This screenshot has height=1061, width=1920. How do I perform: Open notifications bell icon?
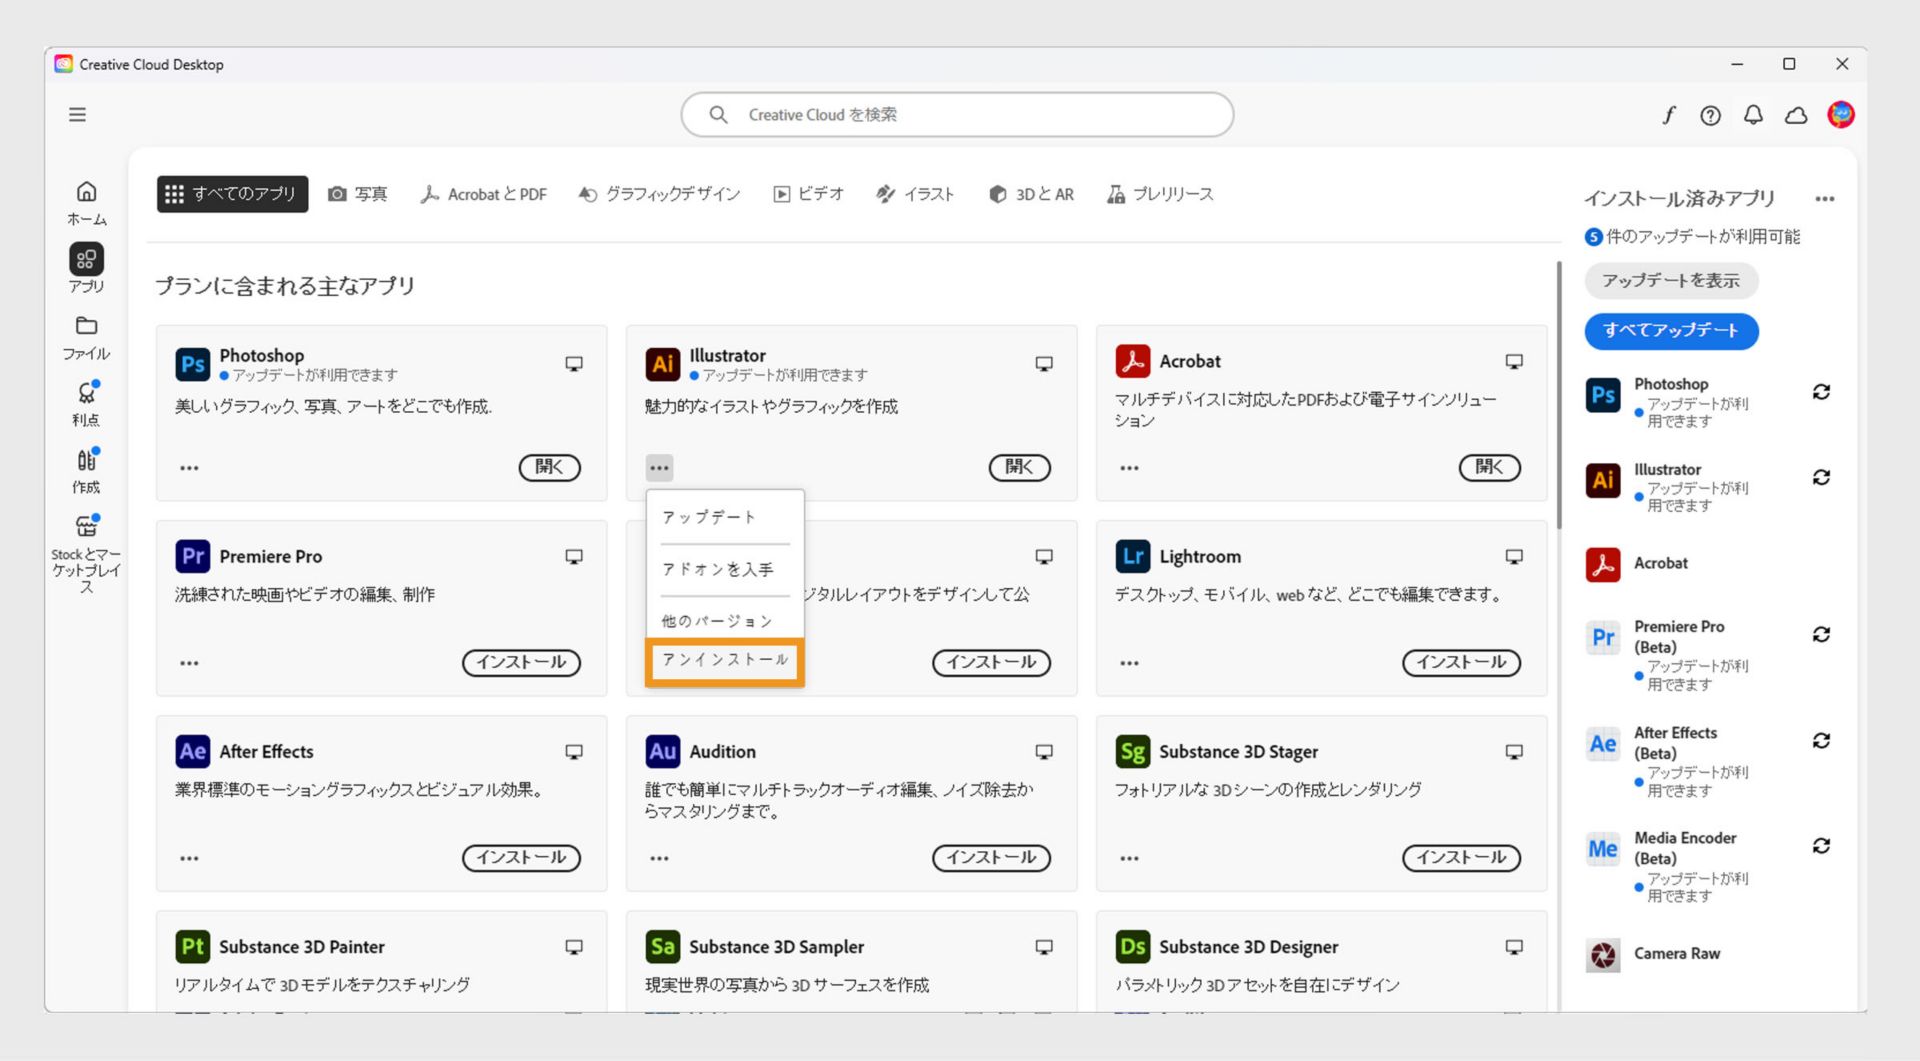click(x=1753, y=115)
